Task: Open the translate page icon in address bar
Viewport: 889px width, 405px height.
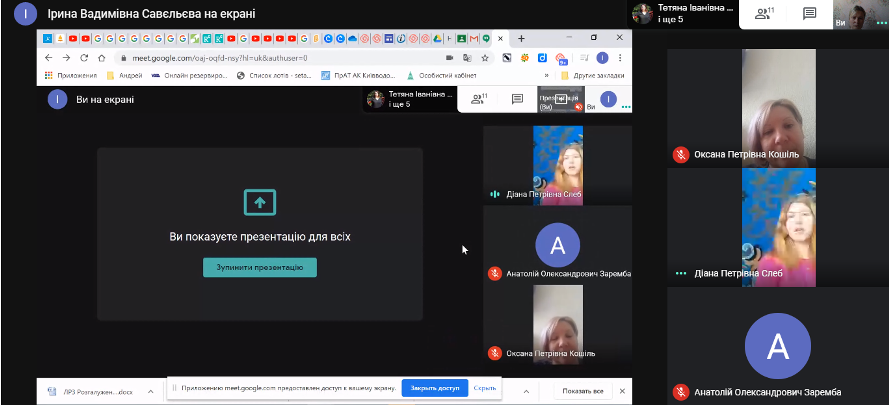Action: point(467,58)
